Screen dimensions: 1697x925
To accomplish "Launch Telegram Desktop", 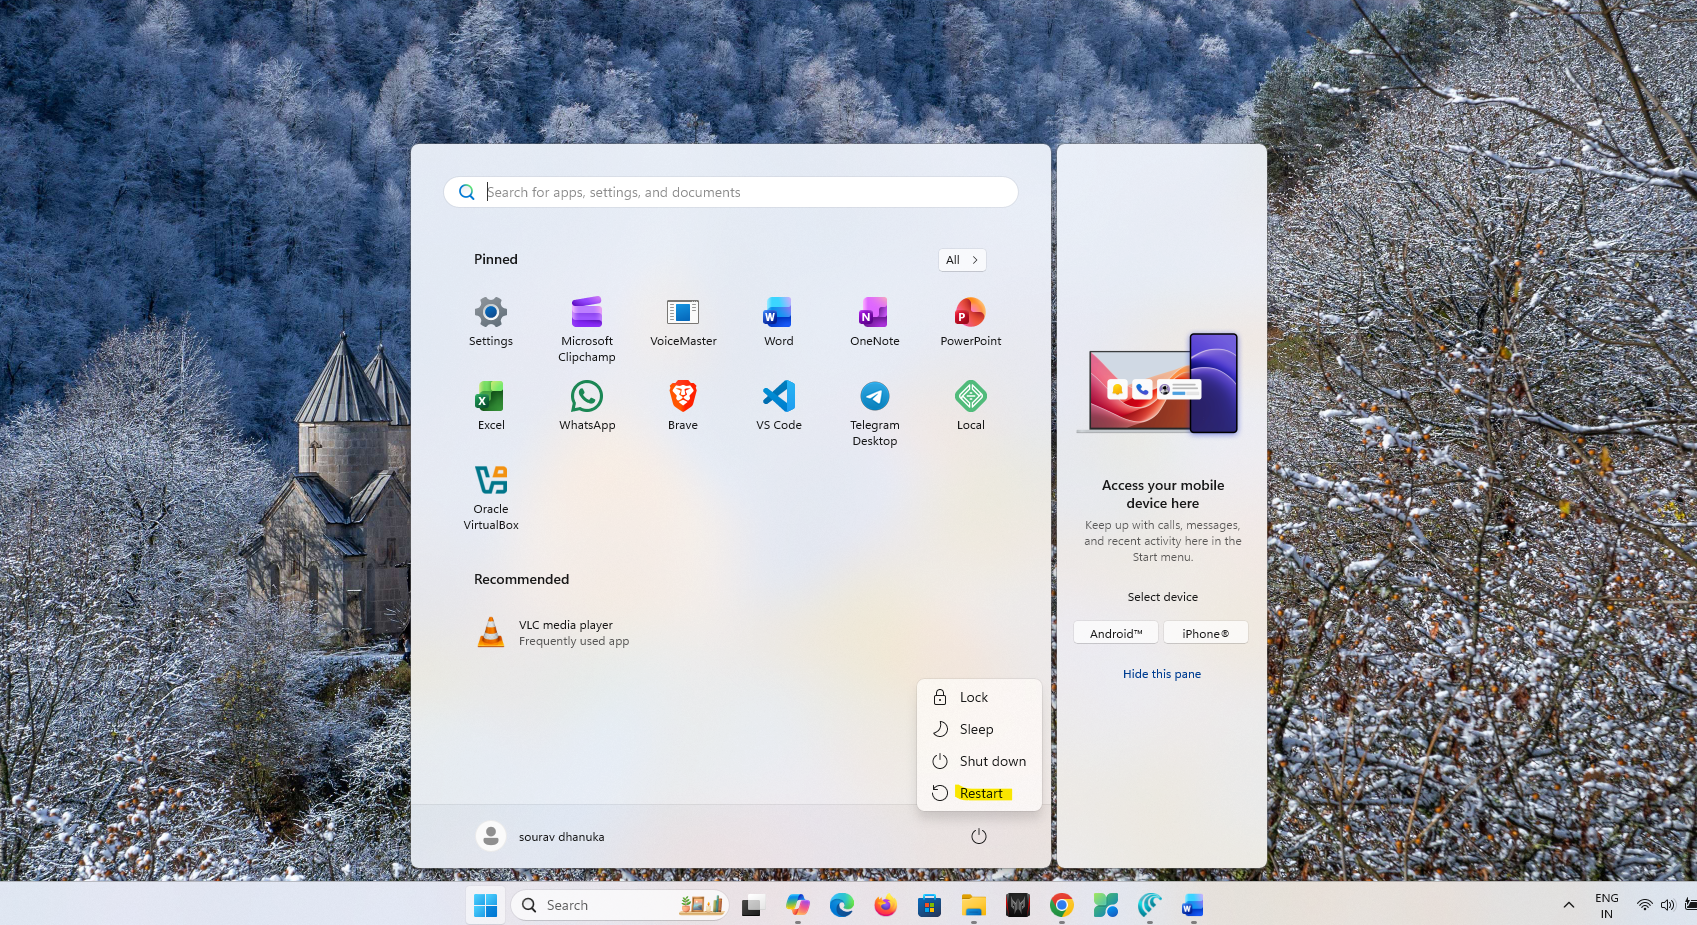I will point(874,412).
